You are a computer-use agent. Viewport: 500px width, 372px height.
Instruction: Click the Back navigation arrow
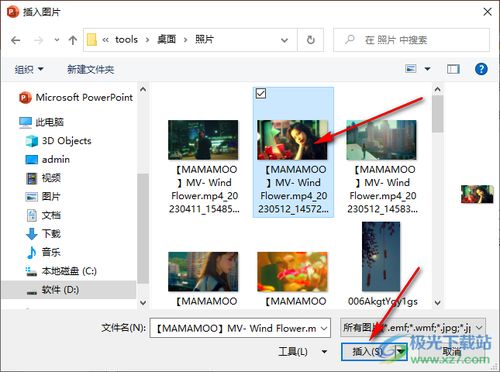[16, 40]
